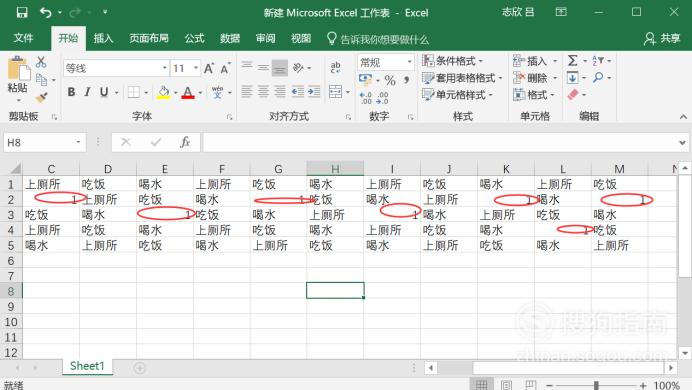Toggle top align for cells

point(247,68)
